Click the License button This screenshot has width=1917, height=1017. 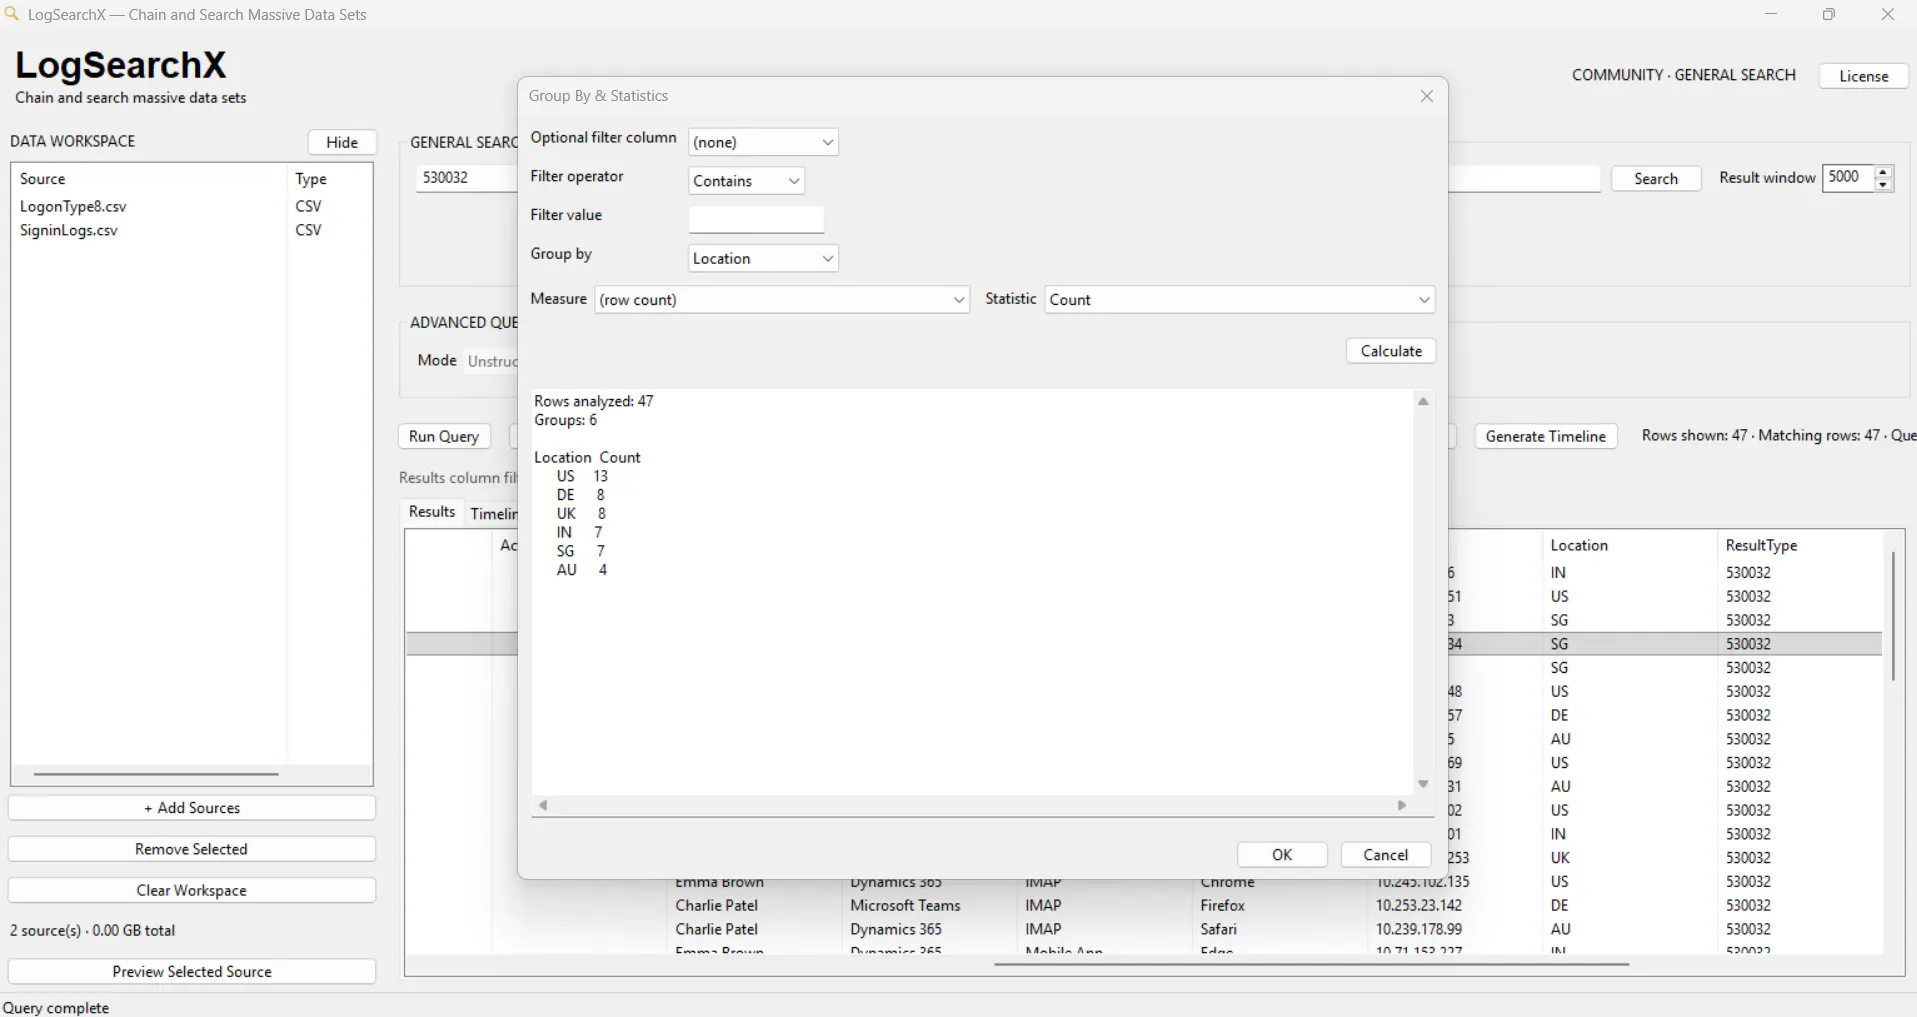point(1863,76)
